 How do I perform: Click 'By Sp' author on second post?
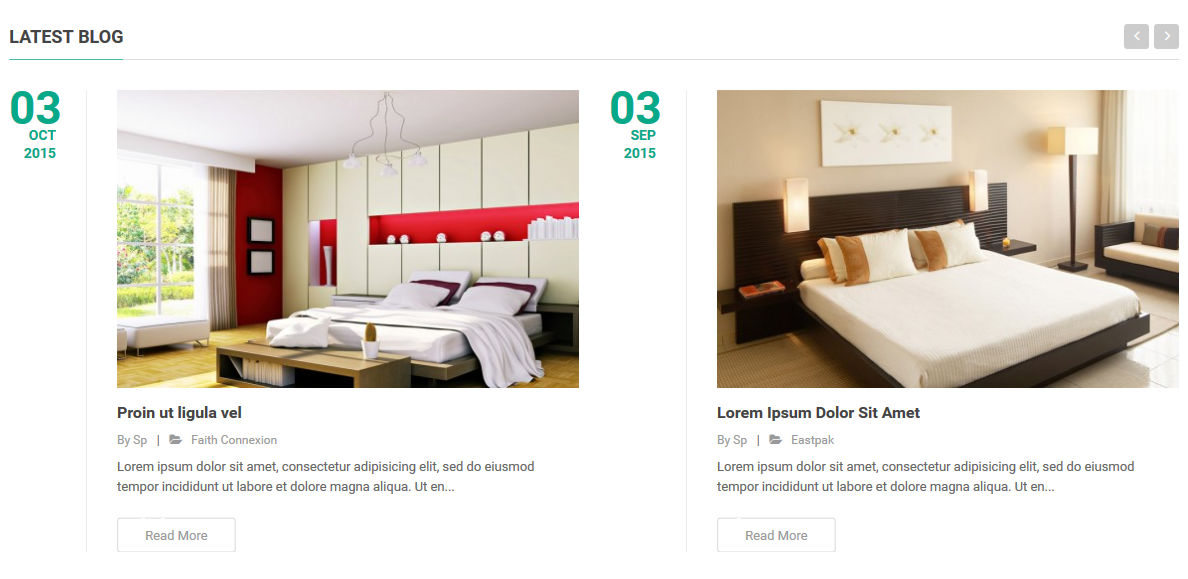pos(732,440)
